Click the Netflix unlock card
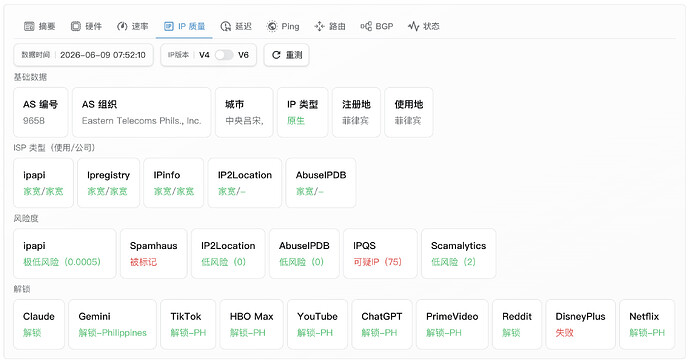 point(647,324)
